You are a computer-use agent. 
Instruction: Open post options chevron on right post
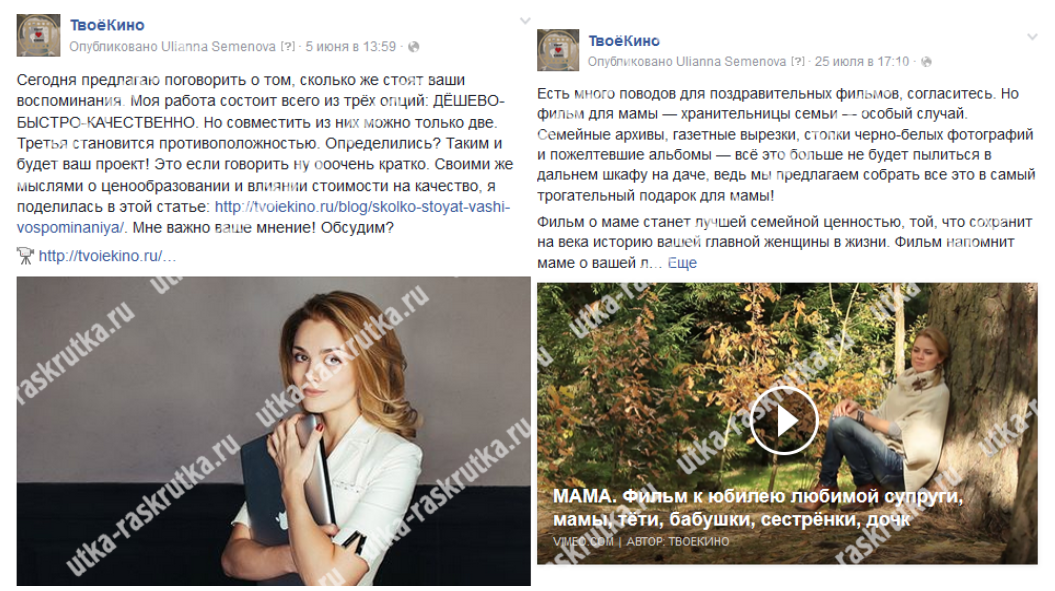tap(1032, 36)
